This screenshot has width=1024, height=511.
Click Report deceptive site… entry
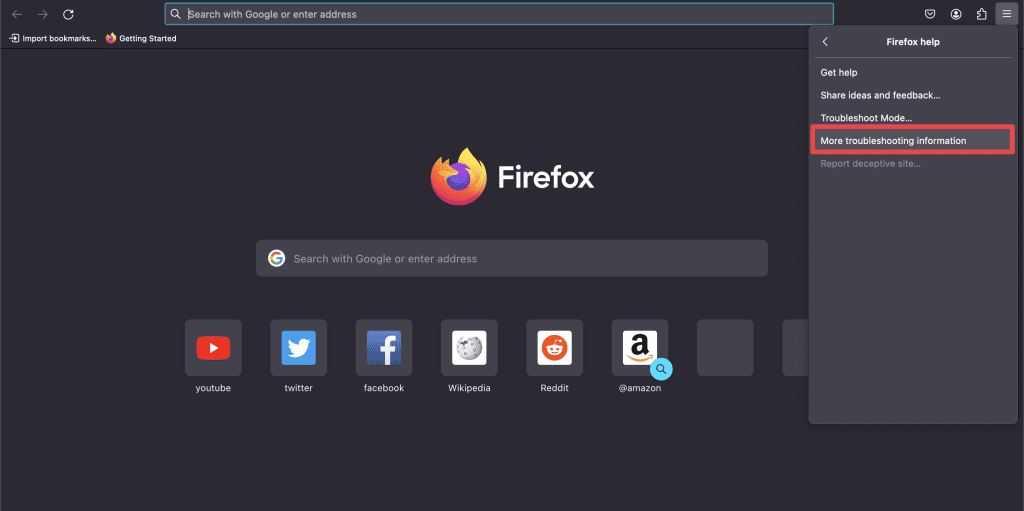[x=913, y=163]
